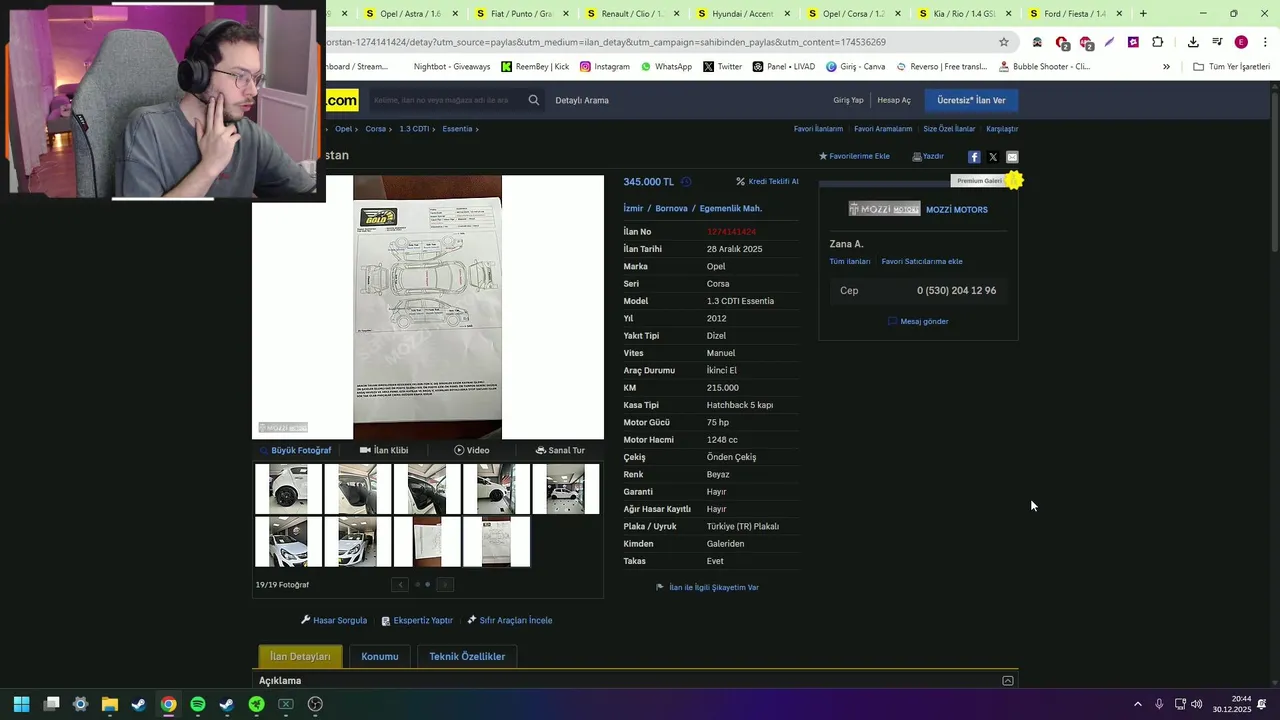The height and width of the screenshot is (720, 1280).
Task: Click Favorilerime Ekle star link
Action: 854,157
